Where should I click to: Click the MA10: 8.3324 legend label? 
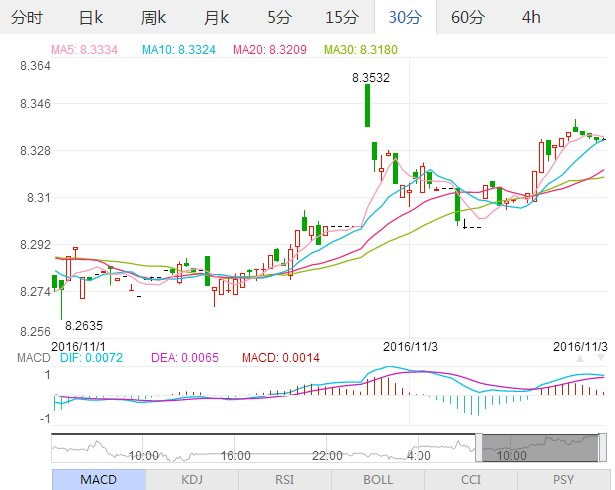(179, 50)
